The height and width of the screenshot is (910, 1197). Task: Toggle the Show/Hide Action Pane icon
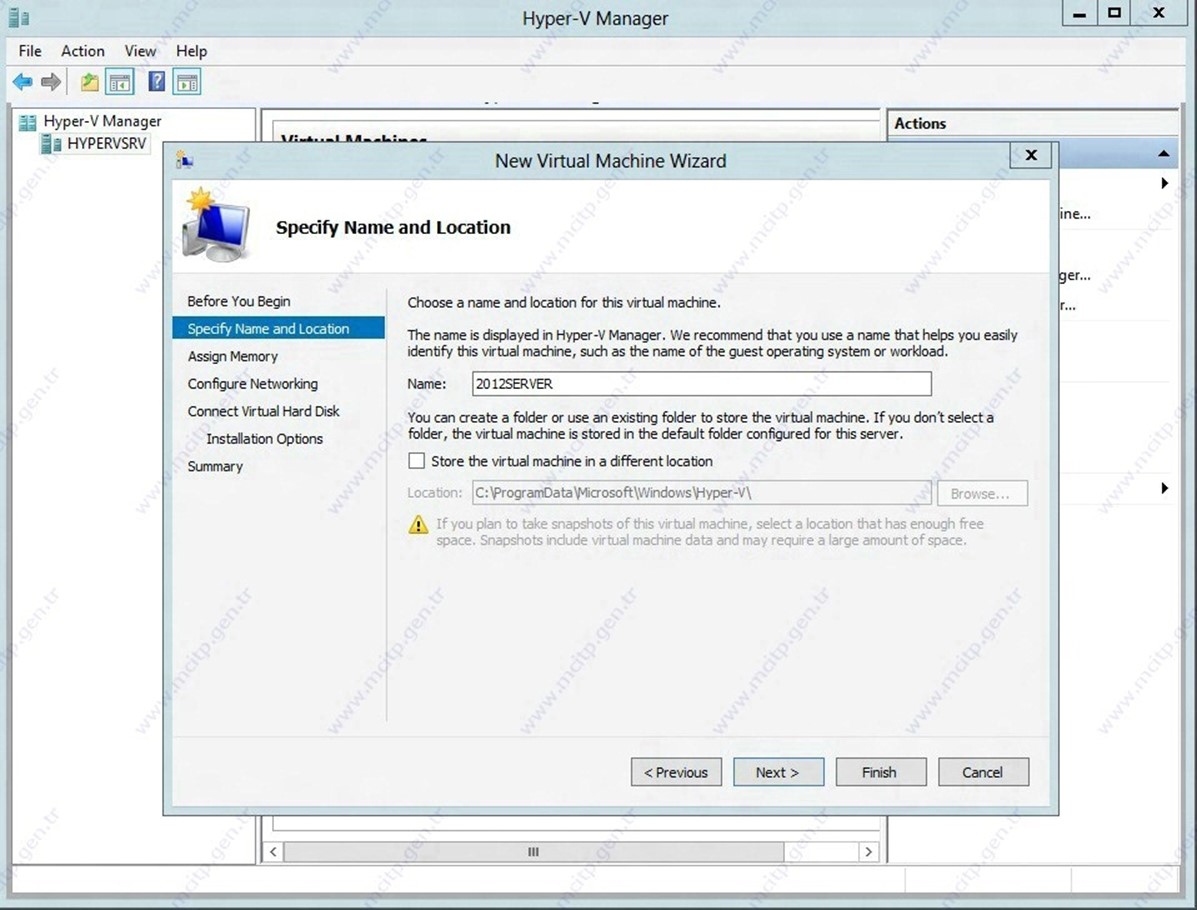point(187,82)
